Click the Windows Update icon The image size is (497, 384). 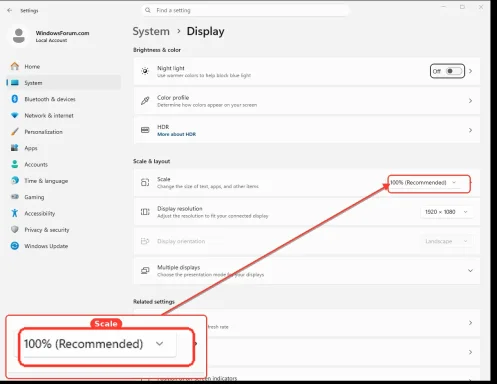click(15, 246)
